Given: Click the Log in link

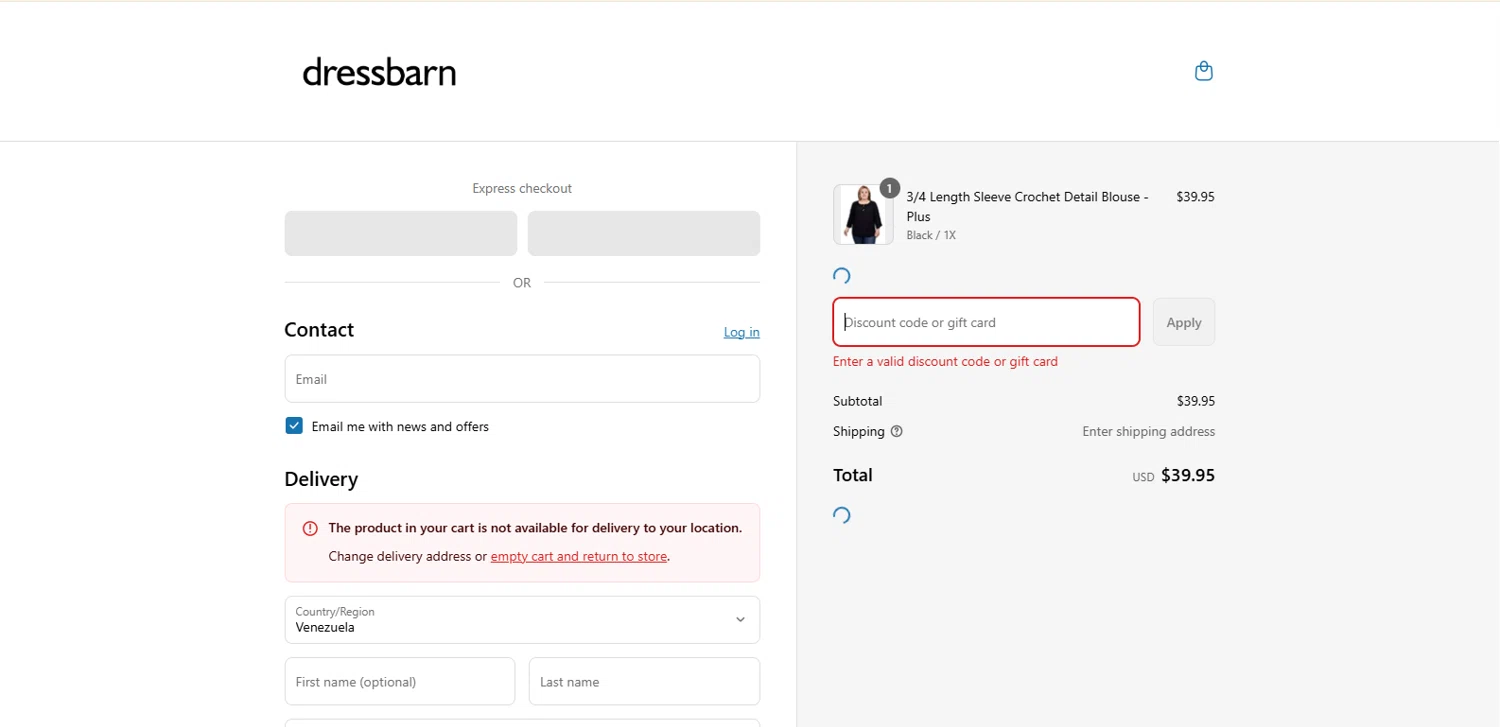Looking at the screenshot, I should click(742, 332).
